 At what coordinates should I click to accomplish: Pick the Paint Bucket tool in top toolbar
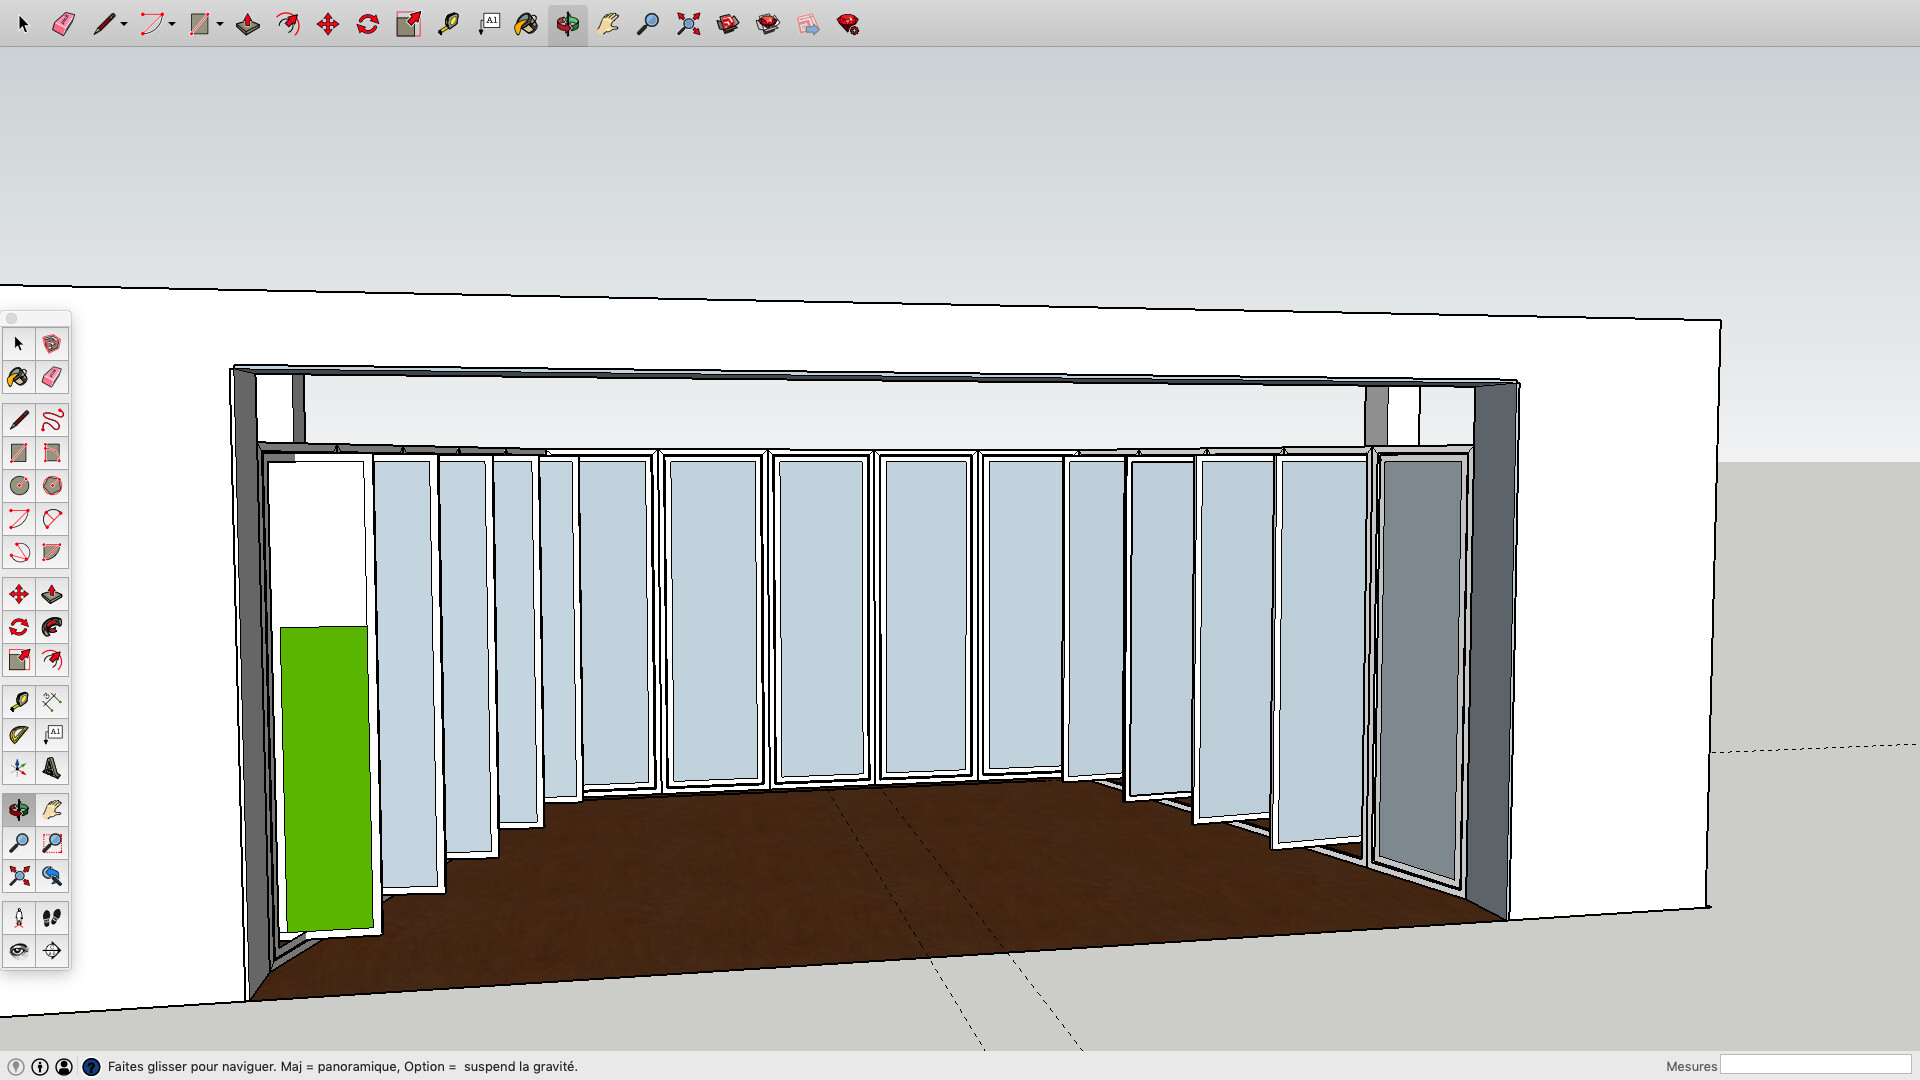[x=527, y=24]
